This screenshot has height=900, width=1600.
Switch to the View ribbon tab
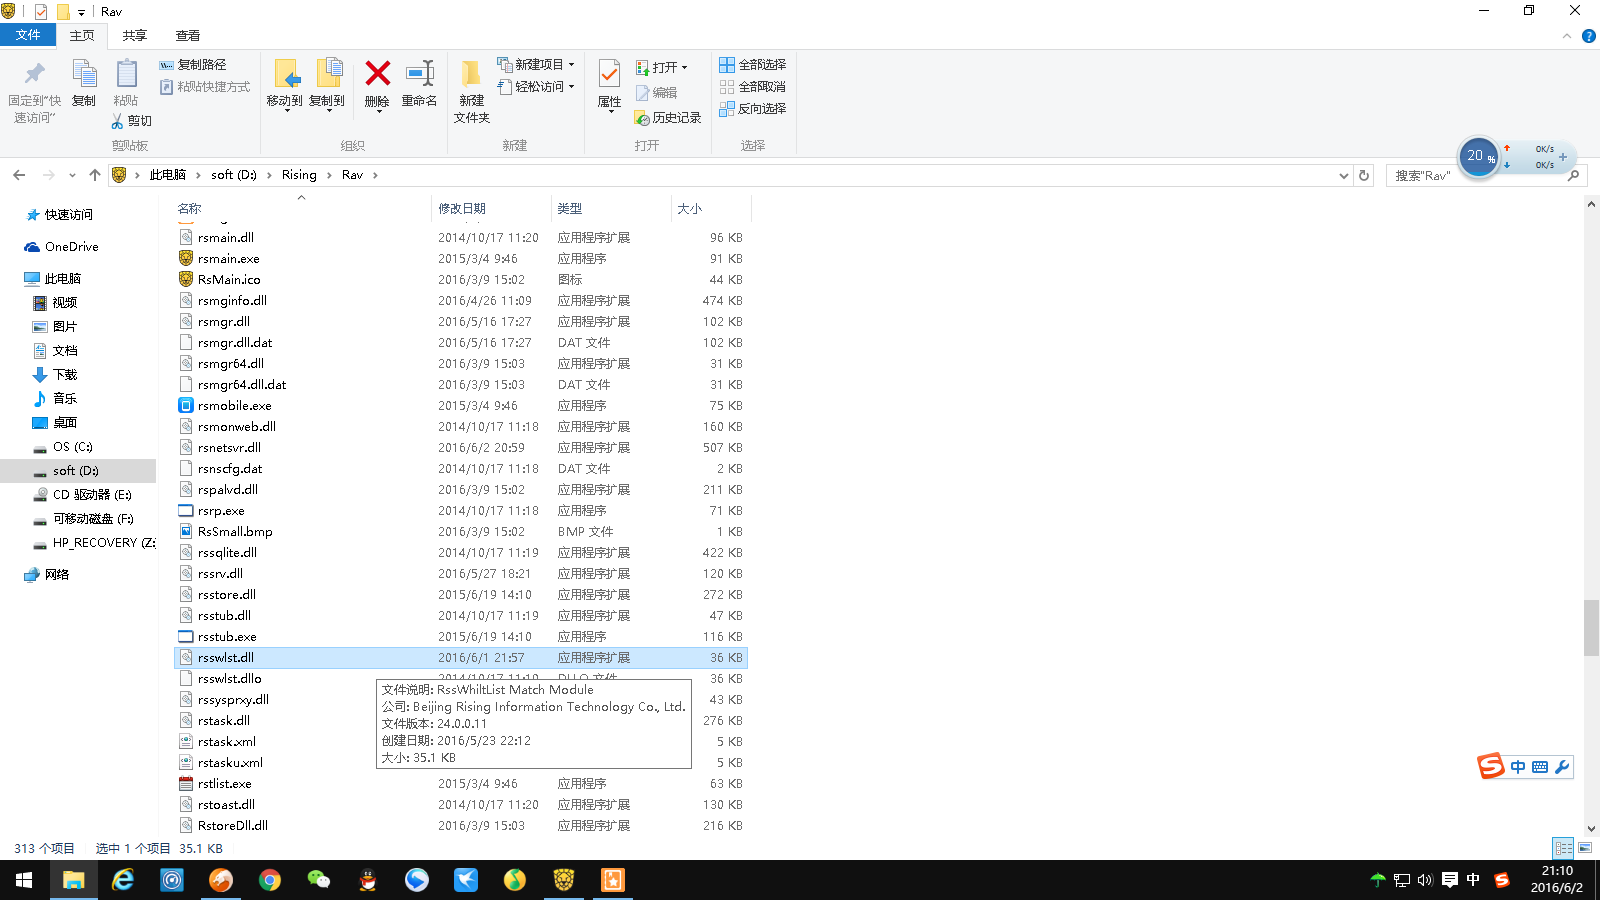click(x=188, y=36)
